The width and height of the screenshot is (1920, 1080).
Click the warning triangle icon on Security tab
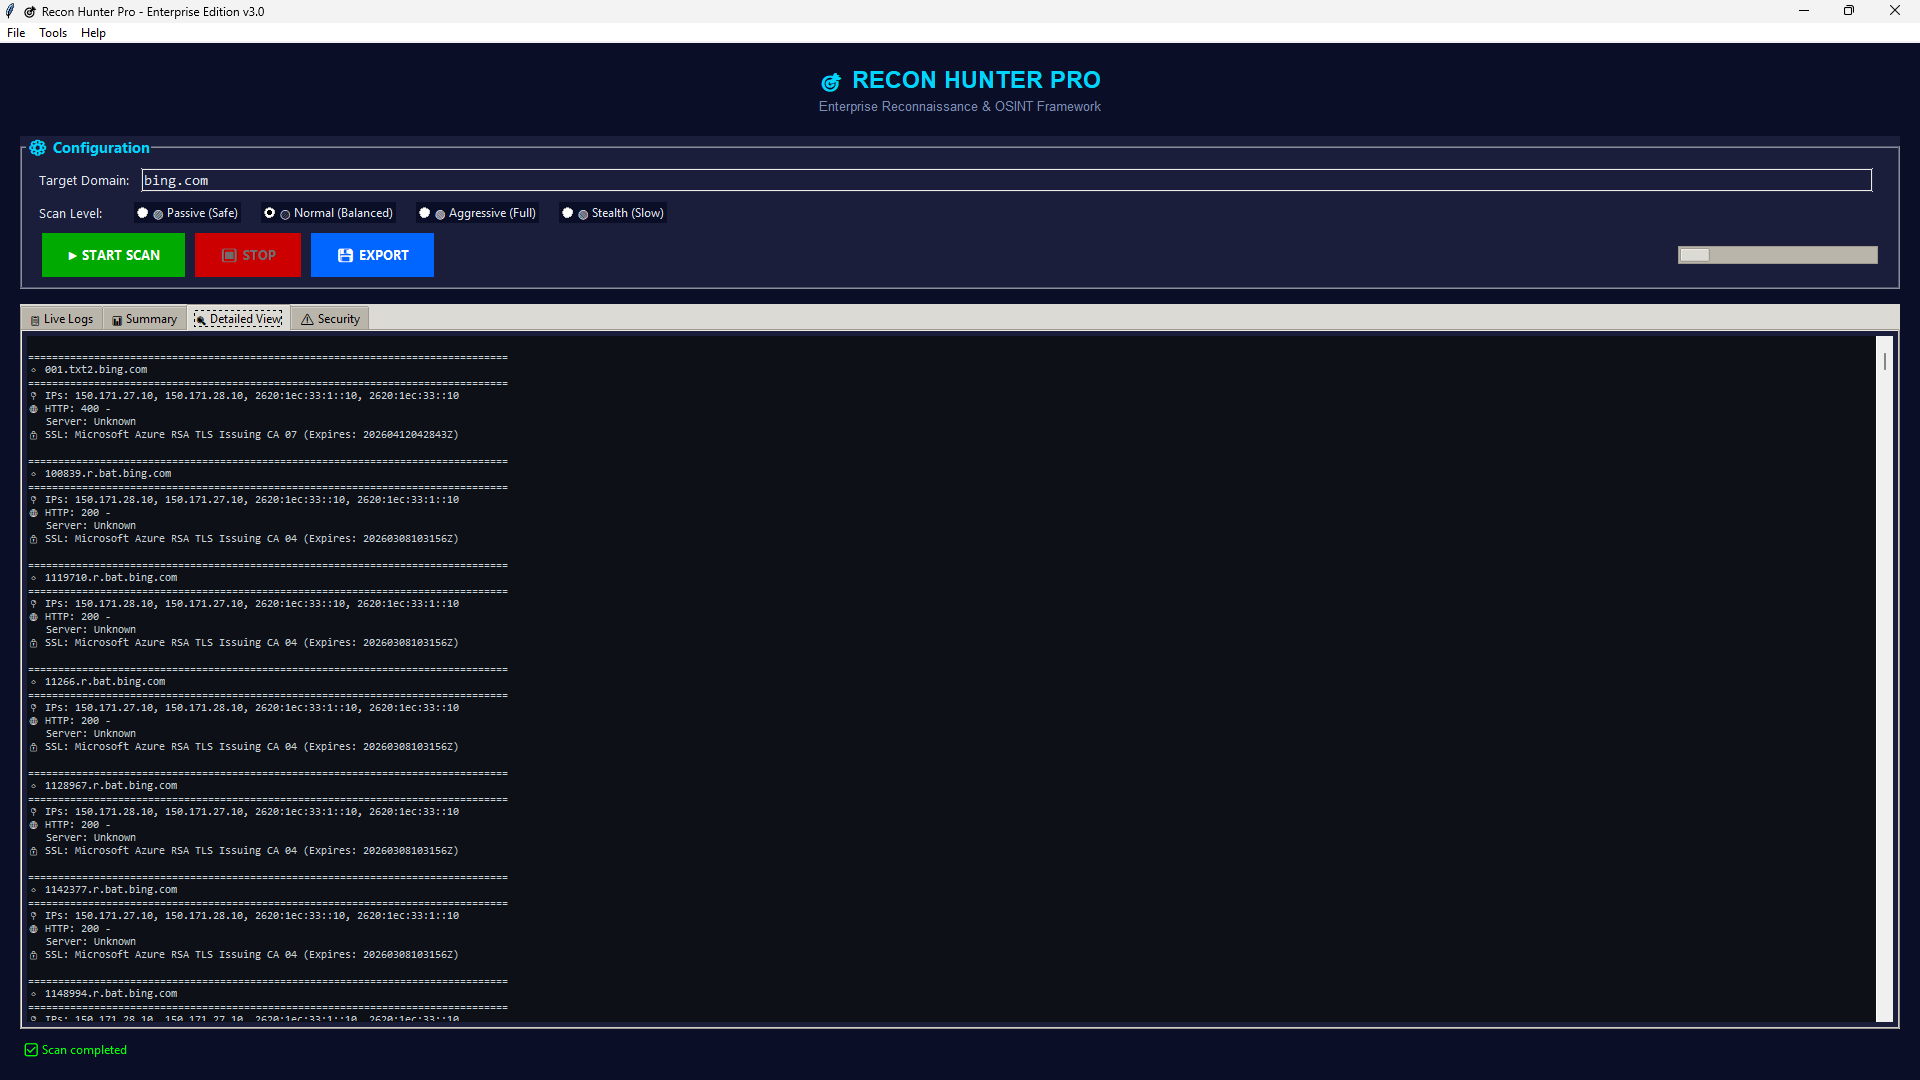tap(307, 320)
